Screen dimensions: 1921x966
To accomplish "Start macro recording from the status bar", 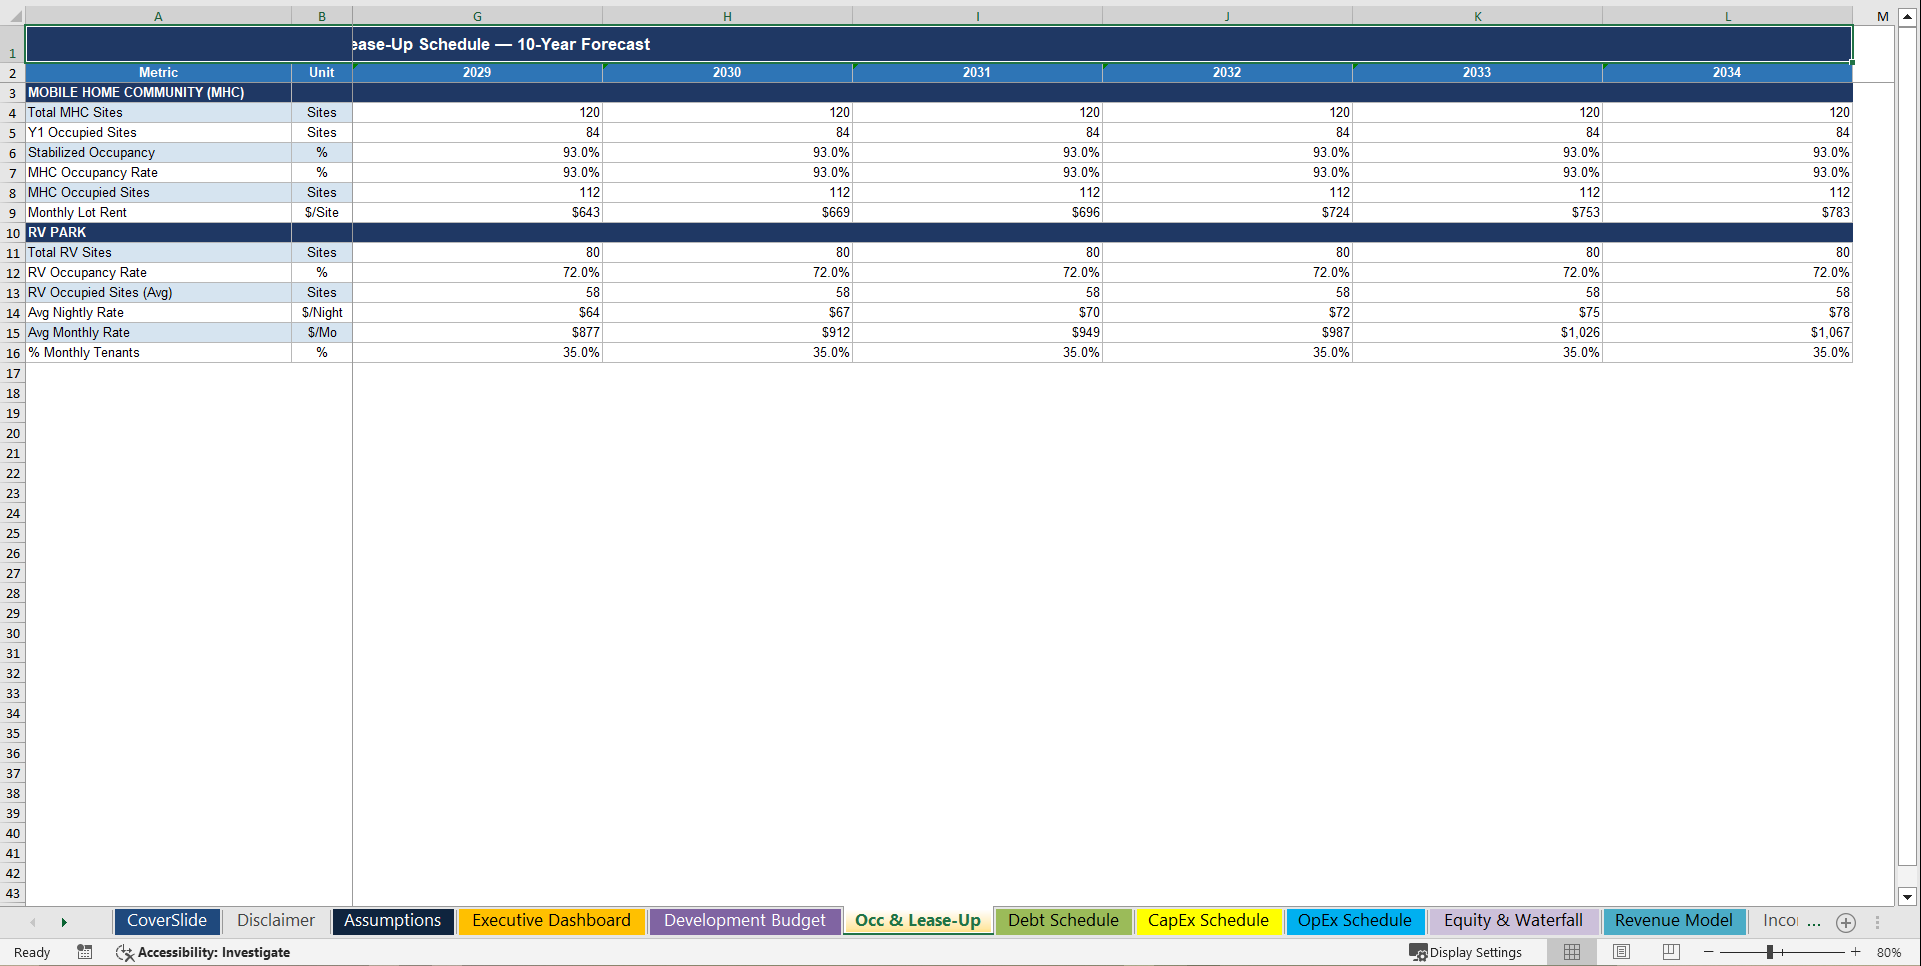I will (x=85, y=952).
